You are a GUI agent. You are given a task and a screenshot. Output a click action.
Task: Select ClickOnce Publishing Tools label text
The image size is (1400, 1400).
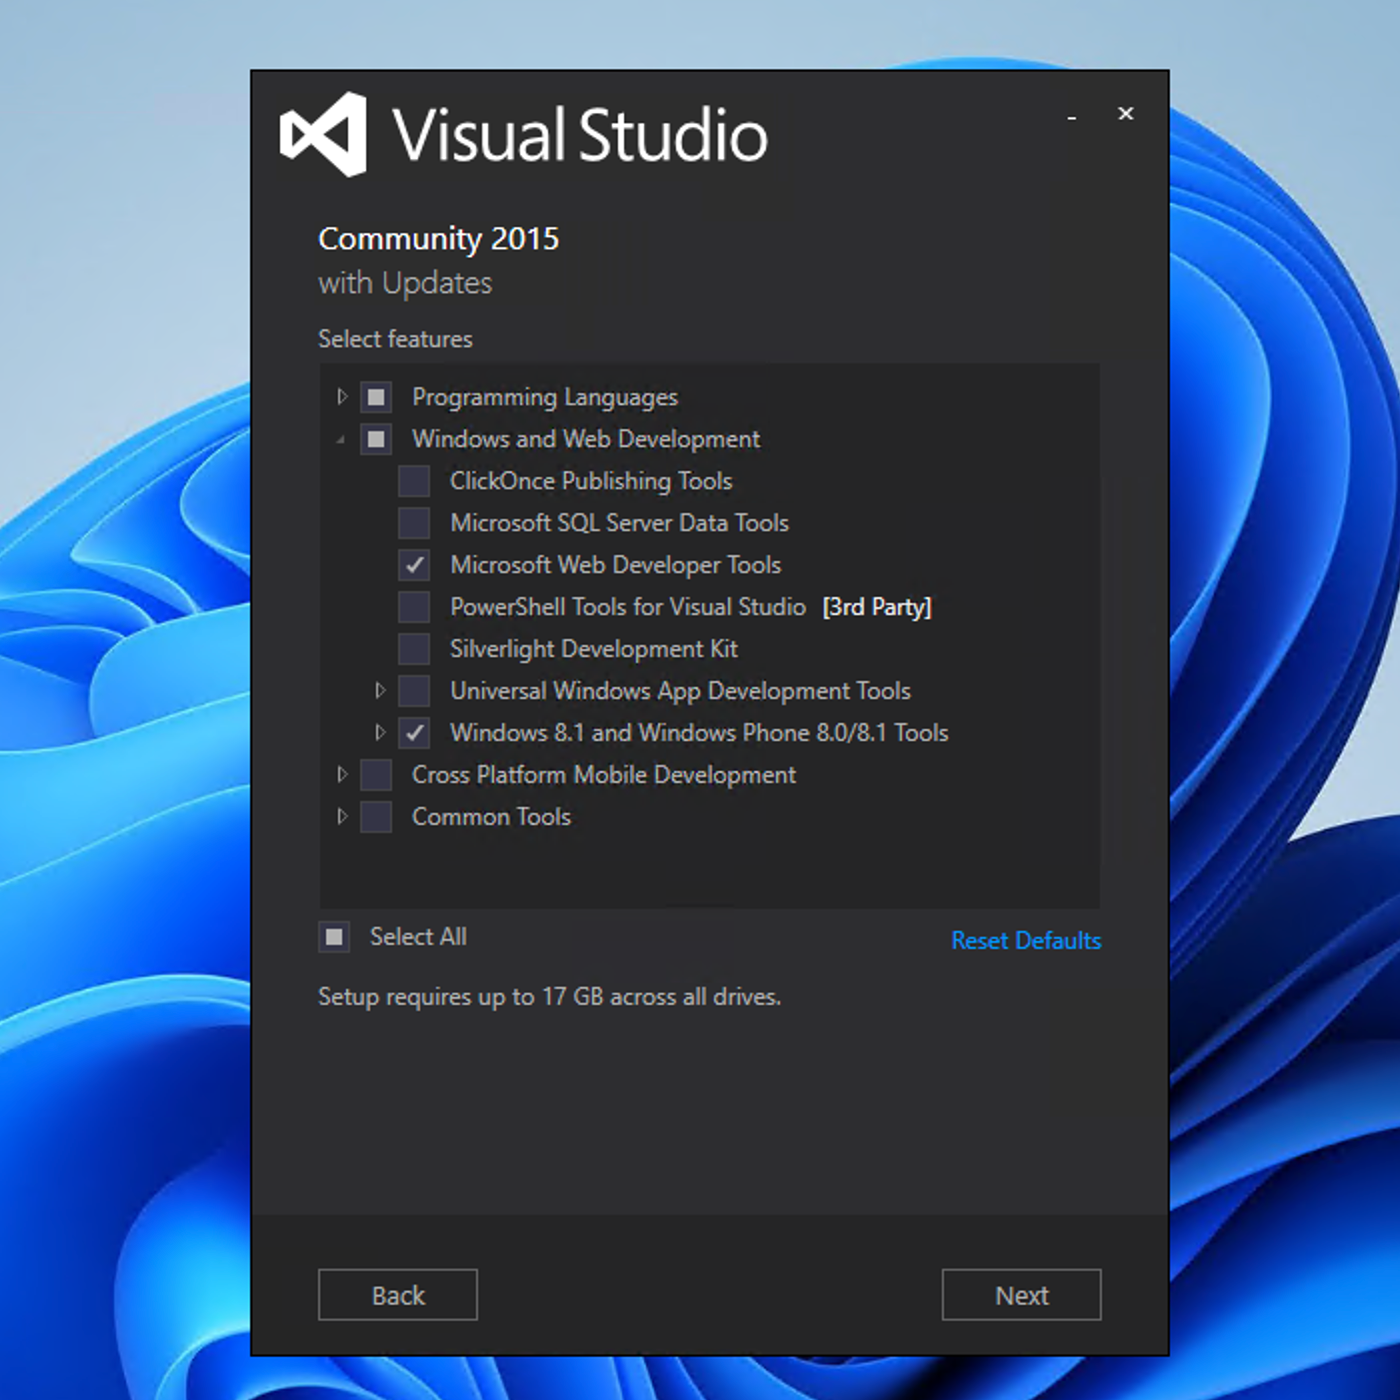pyautogui.click(x=591, y=482)
